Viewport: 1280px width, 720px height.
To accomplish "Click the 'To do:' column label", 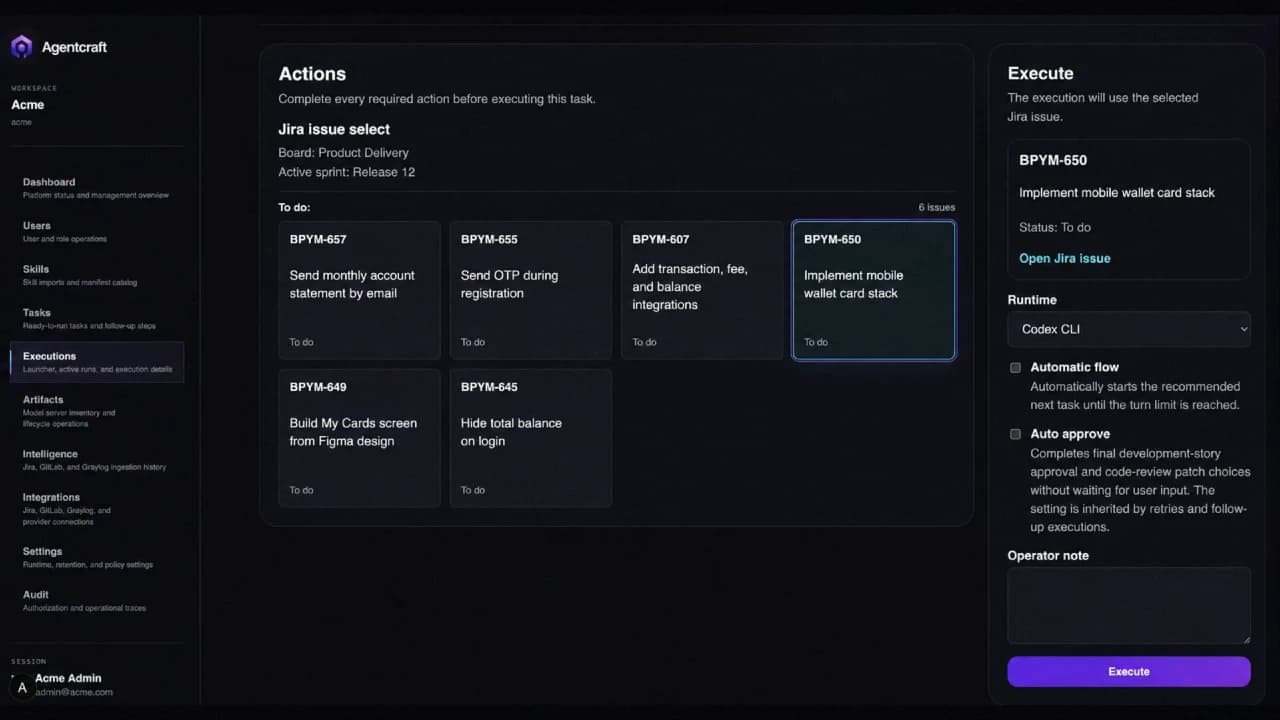I will pyautogui.click(x=294, y=207).
